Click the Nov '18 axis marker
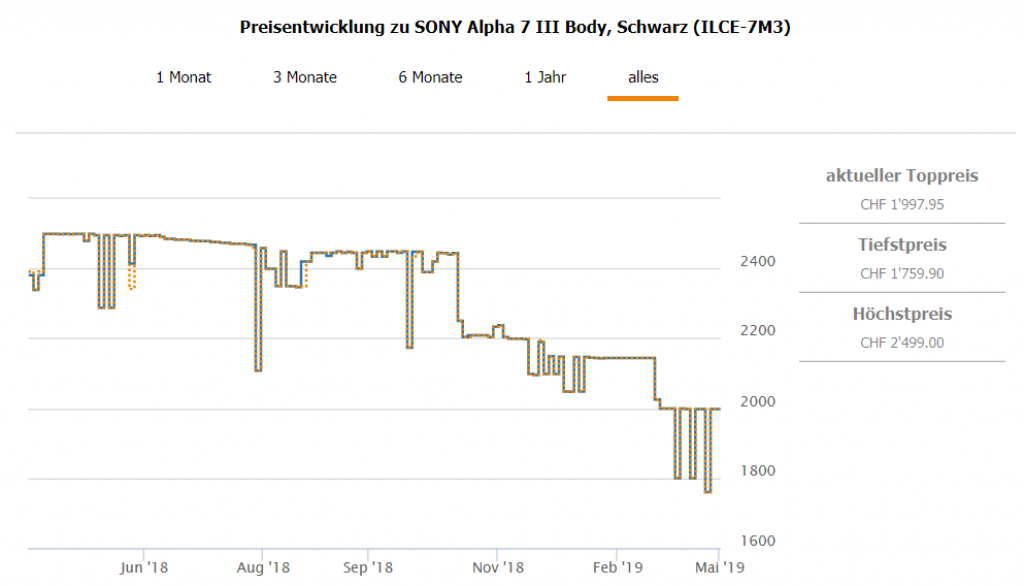 [498, 567]
